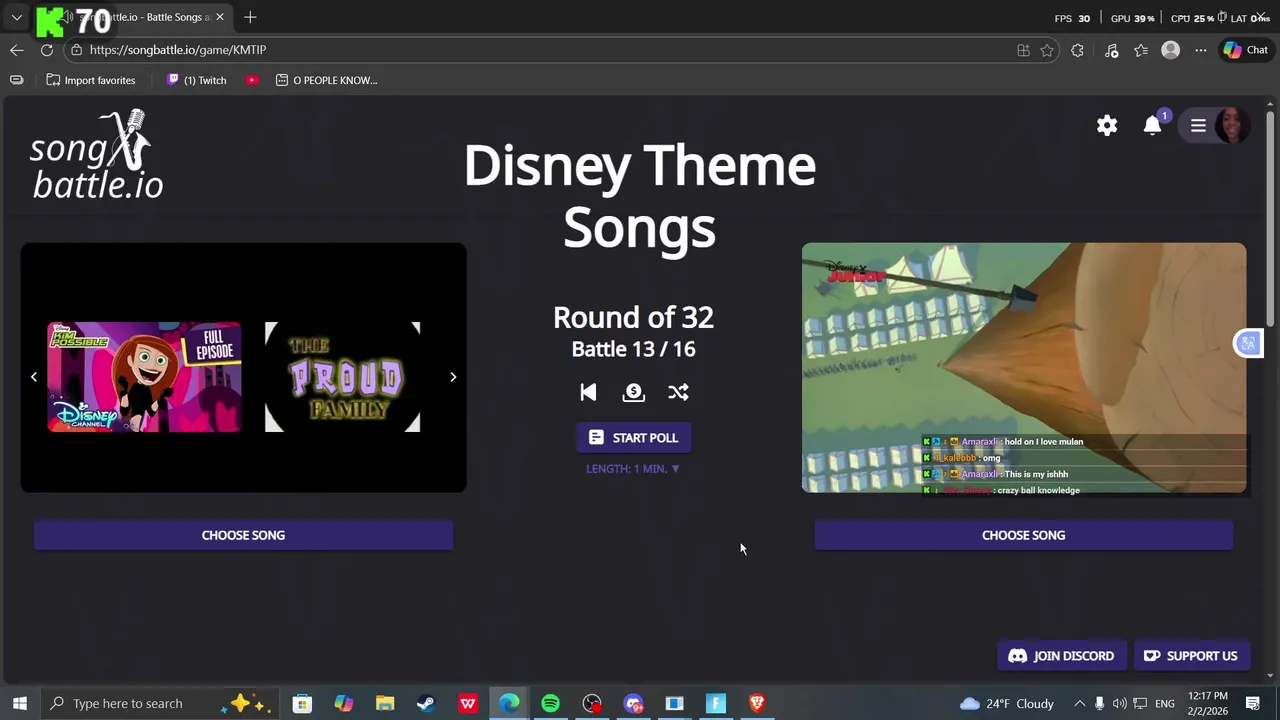
Task: Click the taskbar search box
Action: click(160, 703)
